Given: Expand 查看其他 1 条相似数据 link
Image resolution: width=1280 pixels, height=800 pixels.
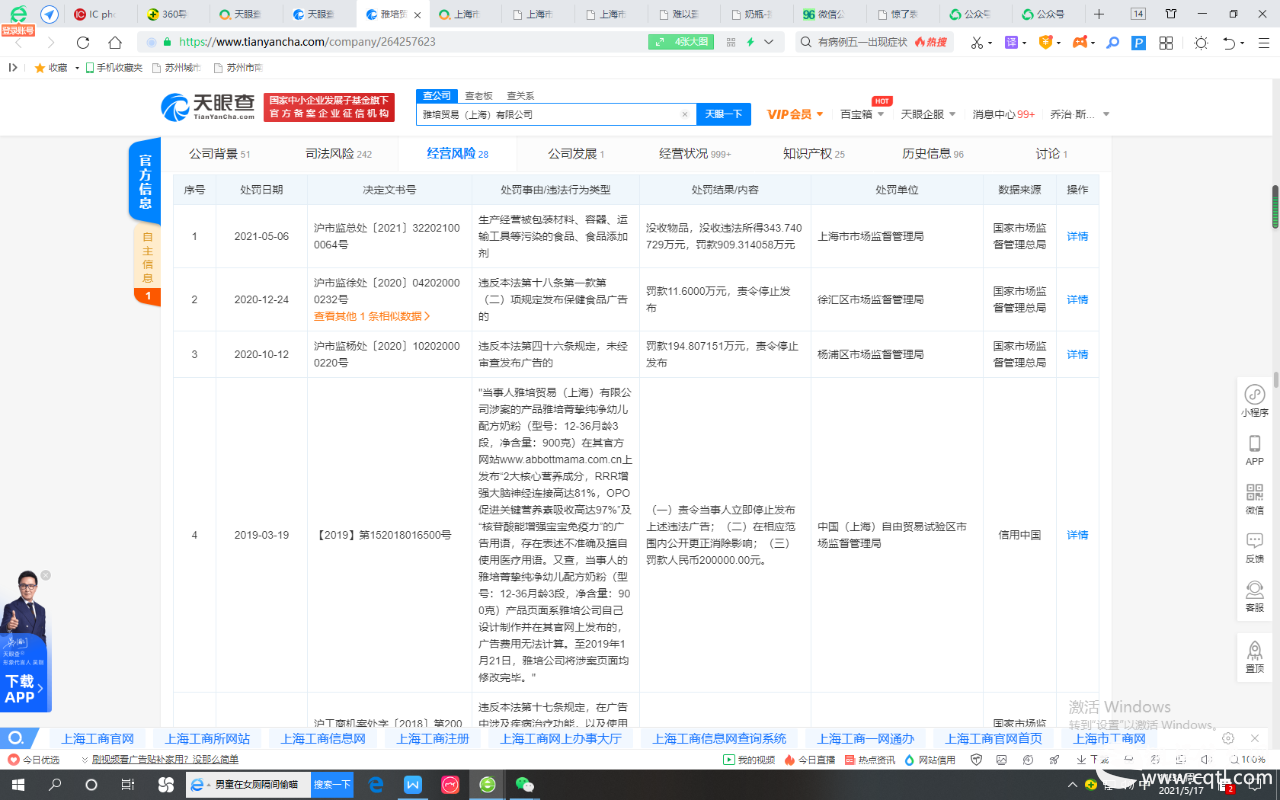Looking at the screenshot, I should pyautogui.click(x=372, y=316).
